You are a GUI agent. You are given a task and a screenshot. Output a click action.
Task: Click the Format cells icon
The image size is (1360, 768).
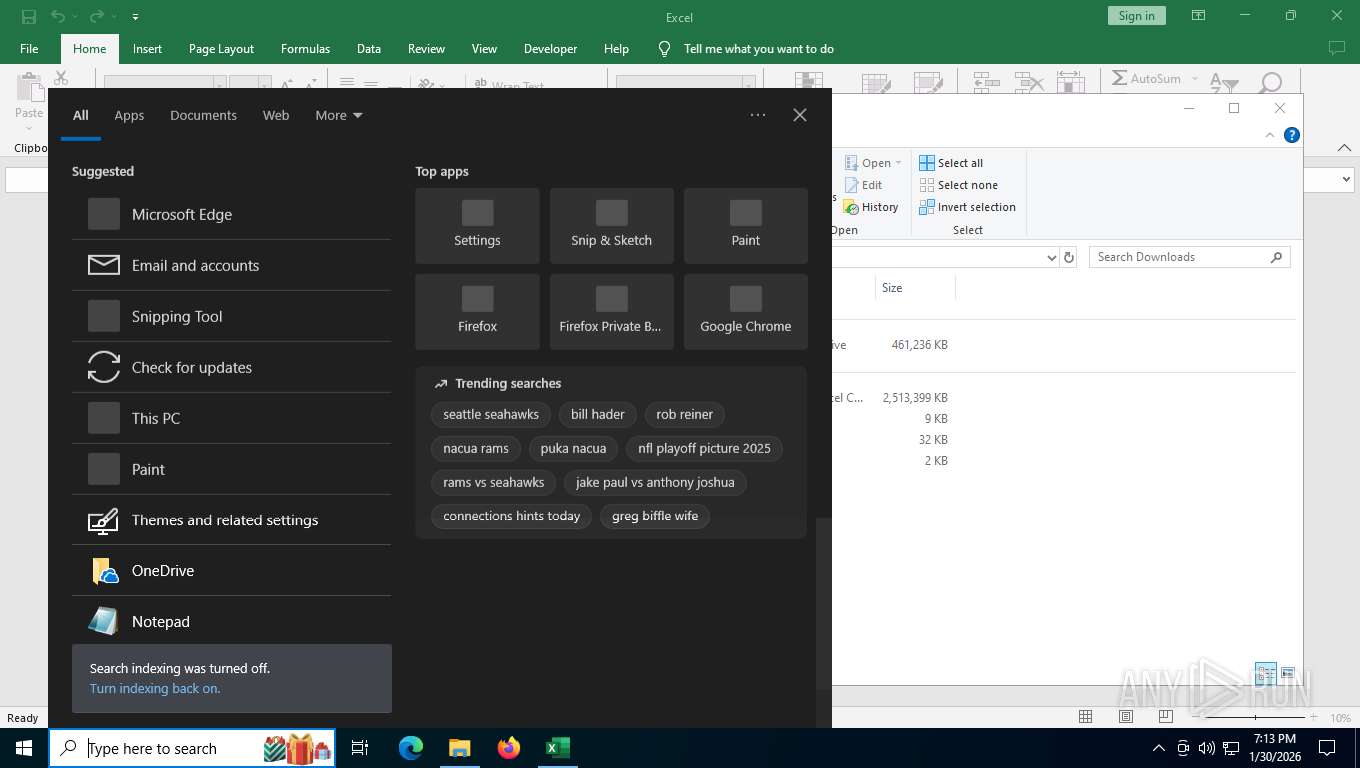1070,83
